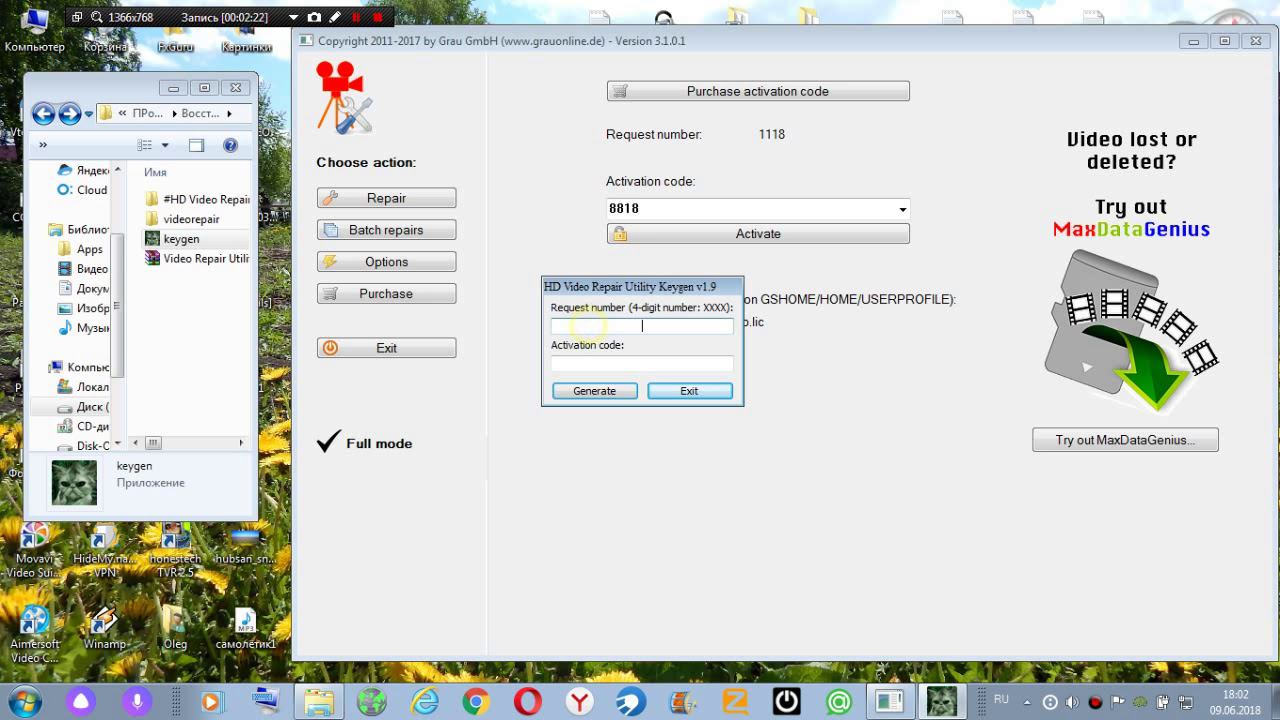This screenshot has height=720, width=1280.
Task: Click the Activate button
Action: pyautogui.click(x=758, y=234)
